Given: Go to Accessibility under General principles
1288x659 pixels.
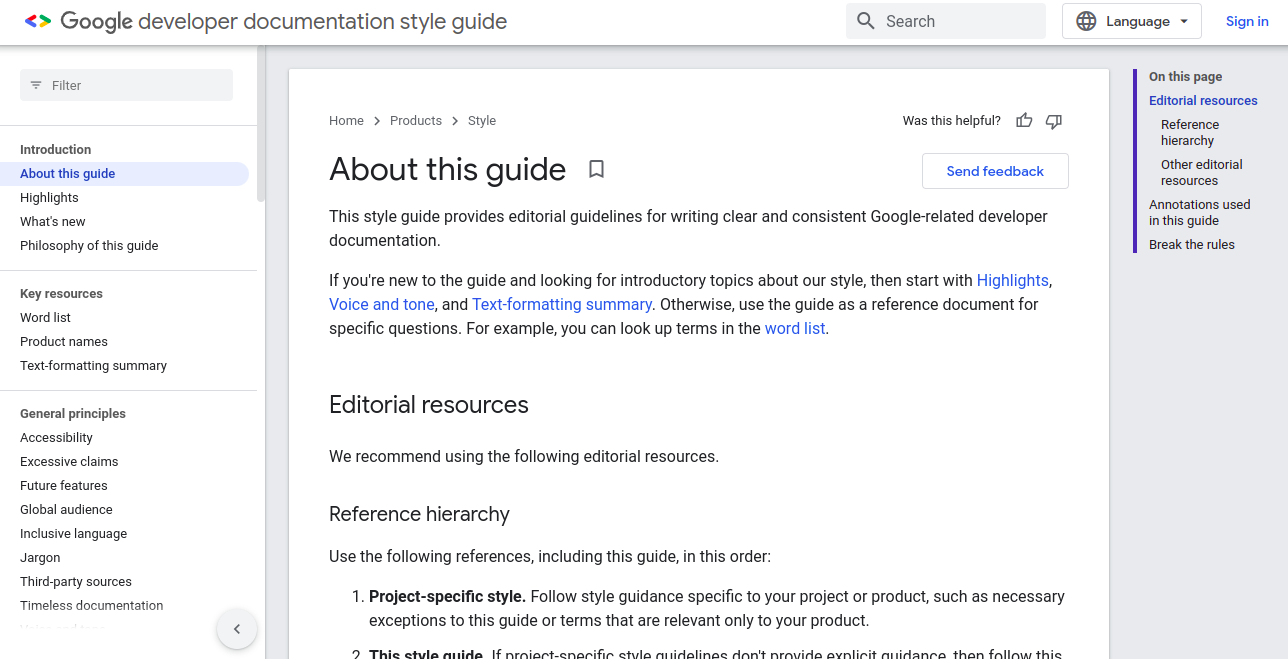Looking at the screenshot, I should 56,438.
